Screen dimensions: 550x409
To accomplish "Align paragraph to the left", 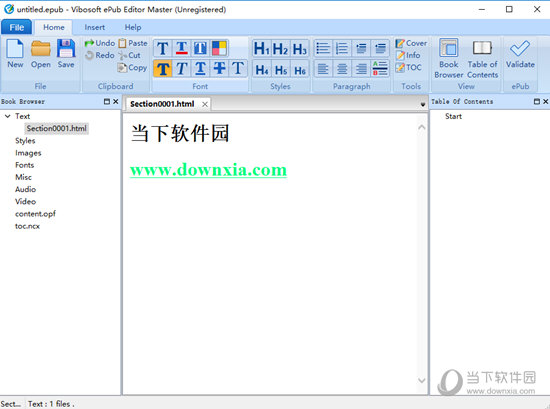I will [x=323, y=69].
